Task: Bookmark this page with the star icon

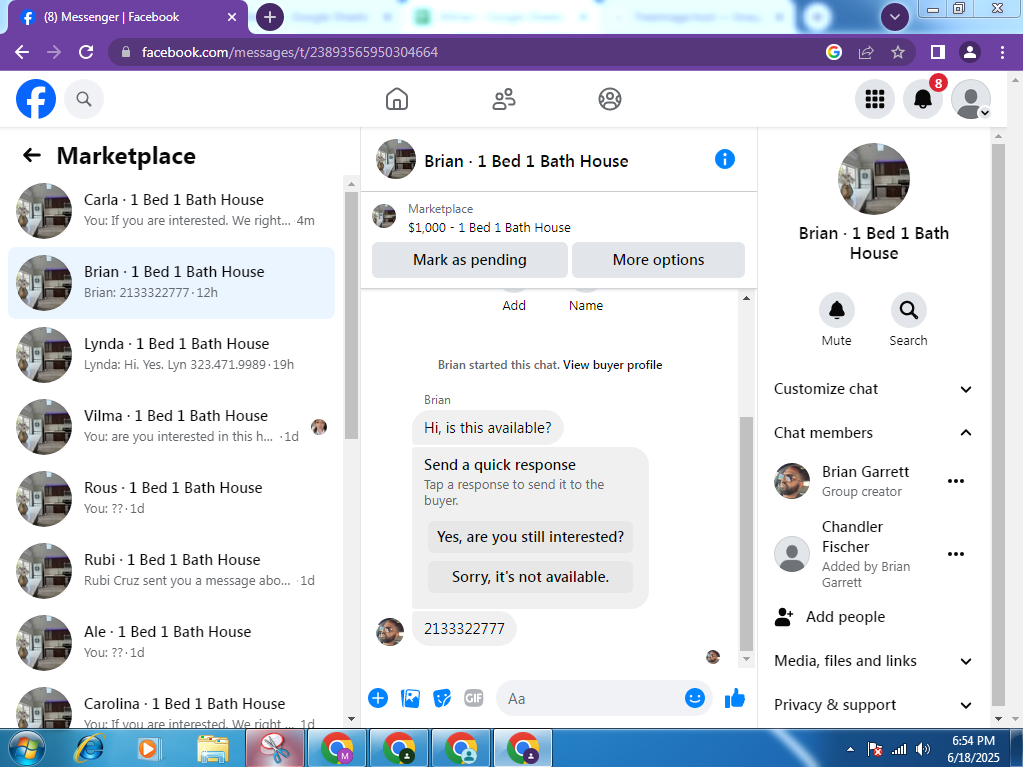Action: pos(898,52)
